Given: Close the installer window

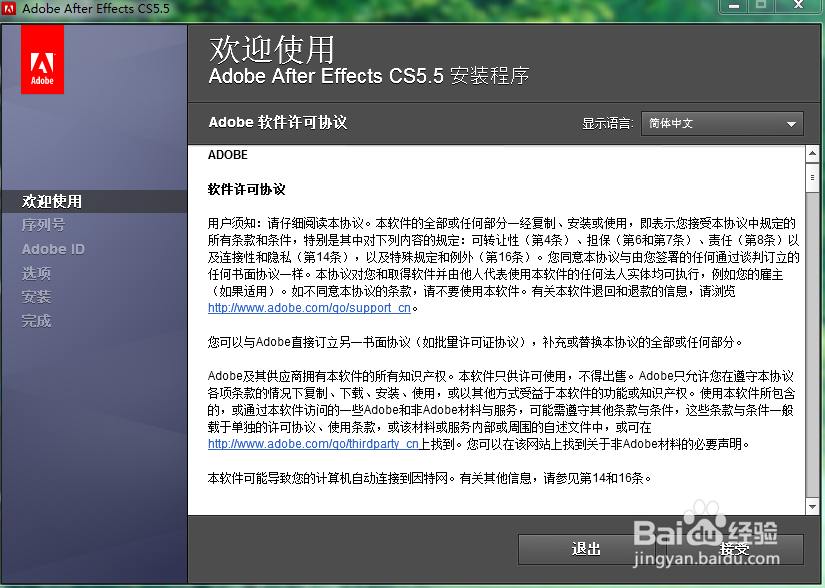Looking at the screenshot, I should tap(799, 6).
